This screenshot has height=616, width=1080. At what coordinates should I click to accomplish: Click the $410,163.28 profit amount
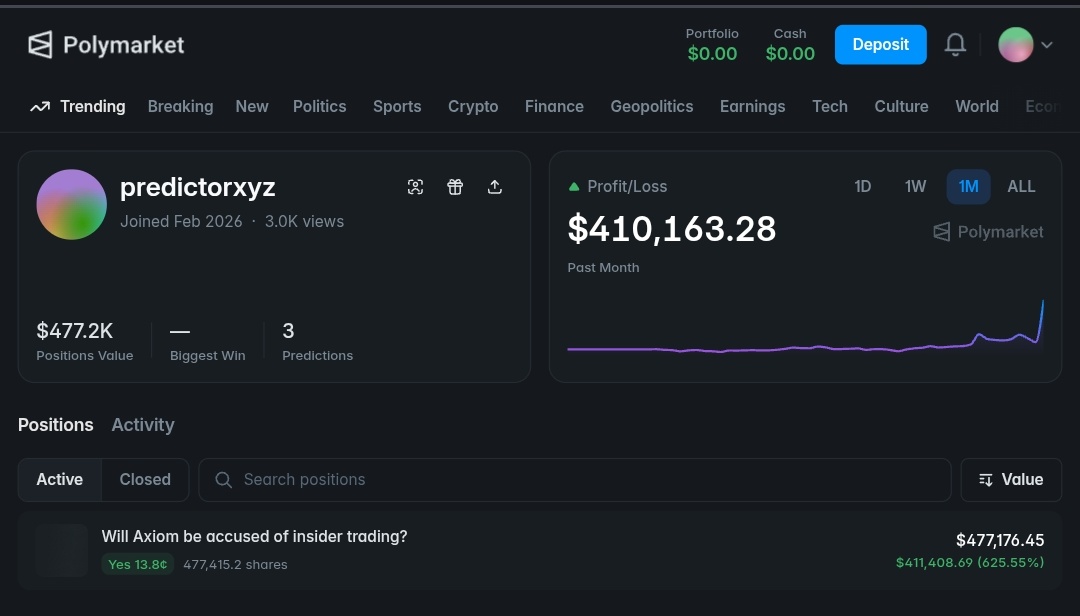pyautogui.click(x=672, y=229)
